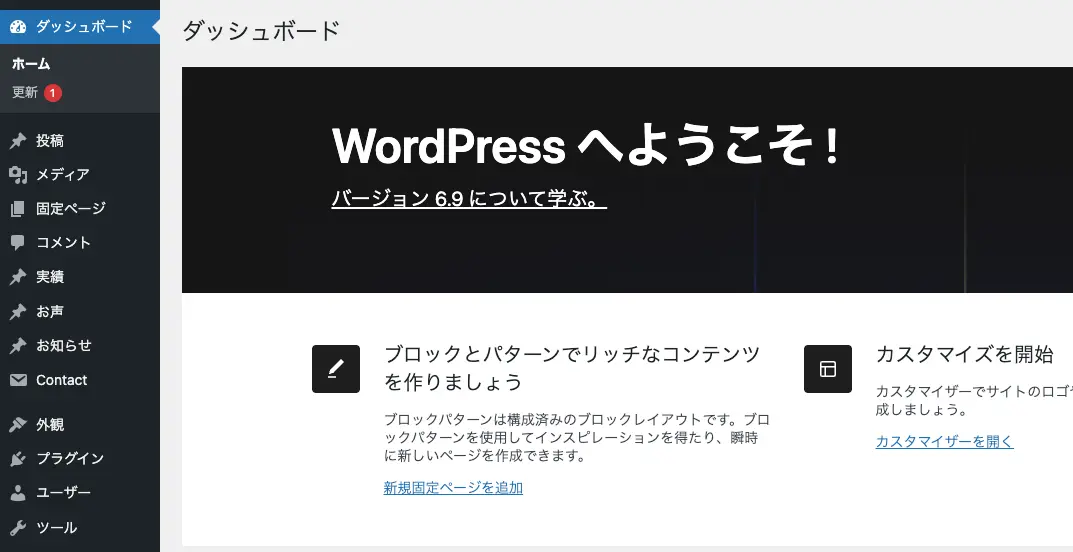Open the メディア menu
Viewport: 1073px width, 552px height.
[80, 175]
